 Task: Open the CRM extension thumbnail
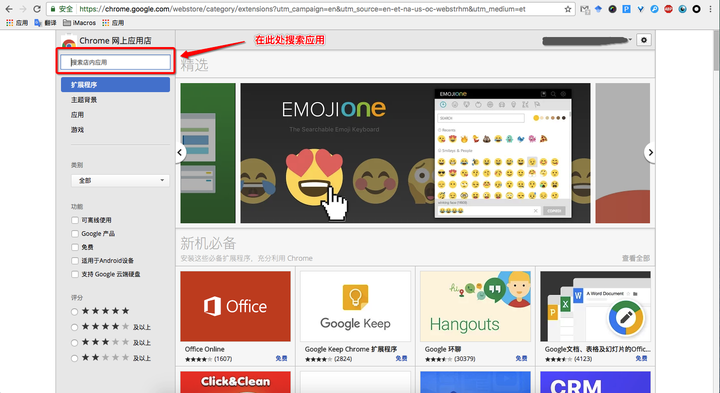pos(596,382)
